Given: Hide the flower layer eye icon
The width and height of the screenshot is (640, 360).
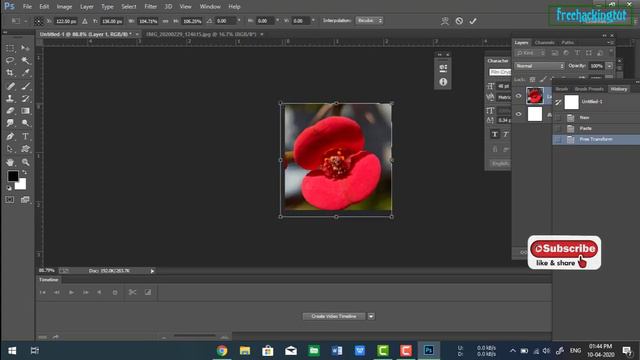Looking at the screenshot, I should point(518,96).
